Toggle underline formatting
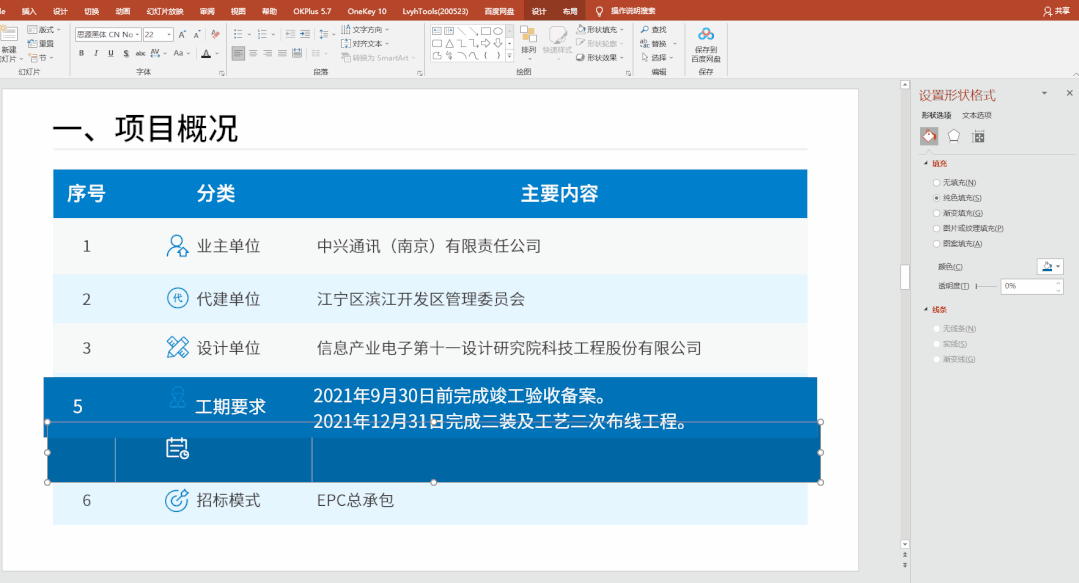The height and width of the screenshot is (583, 1079). [x=111, y=54]
